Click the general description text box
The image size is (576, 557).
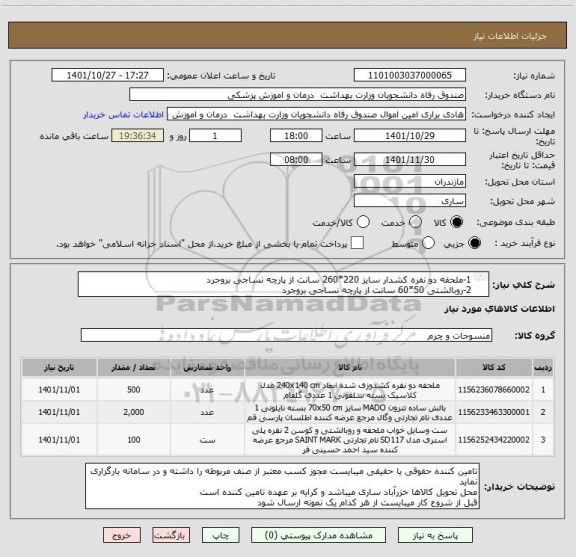283,285
